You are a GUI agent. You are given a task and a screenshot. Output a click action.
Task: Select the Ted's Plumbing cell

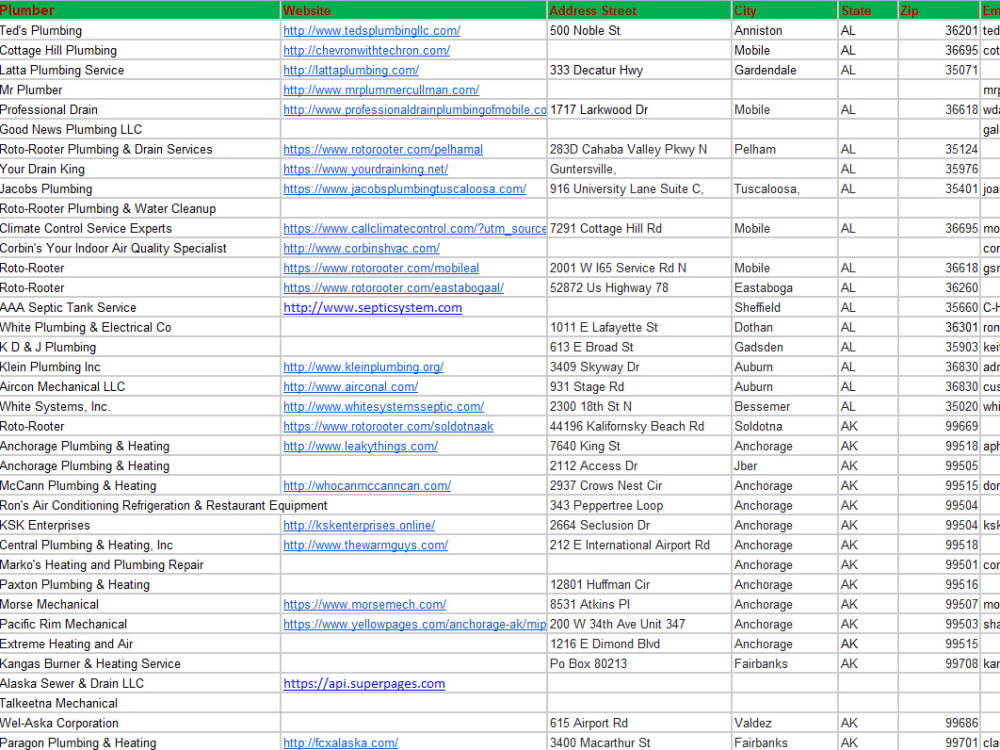pos(140,31)
